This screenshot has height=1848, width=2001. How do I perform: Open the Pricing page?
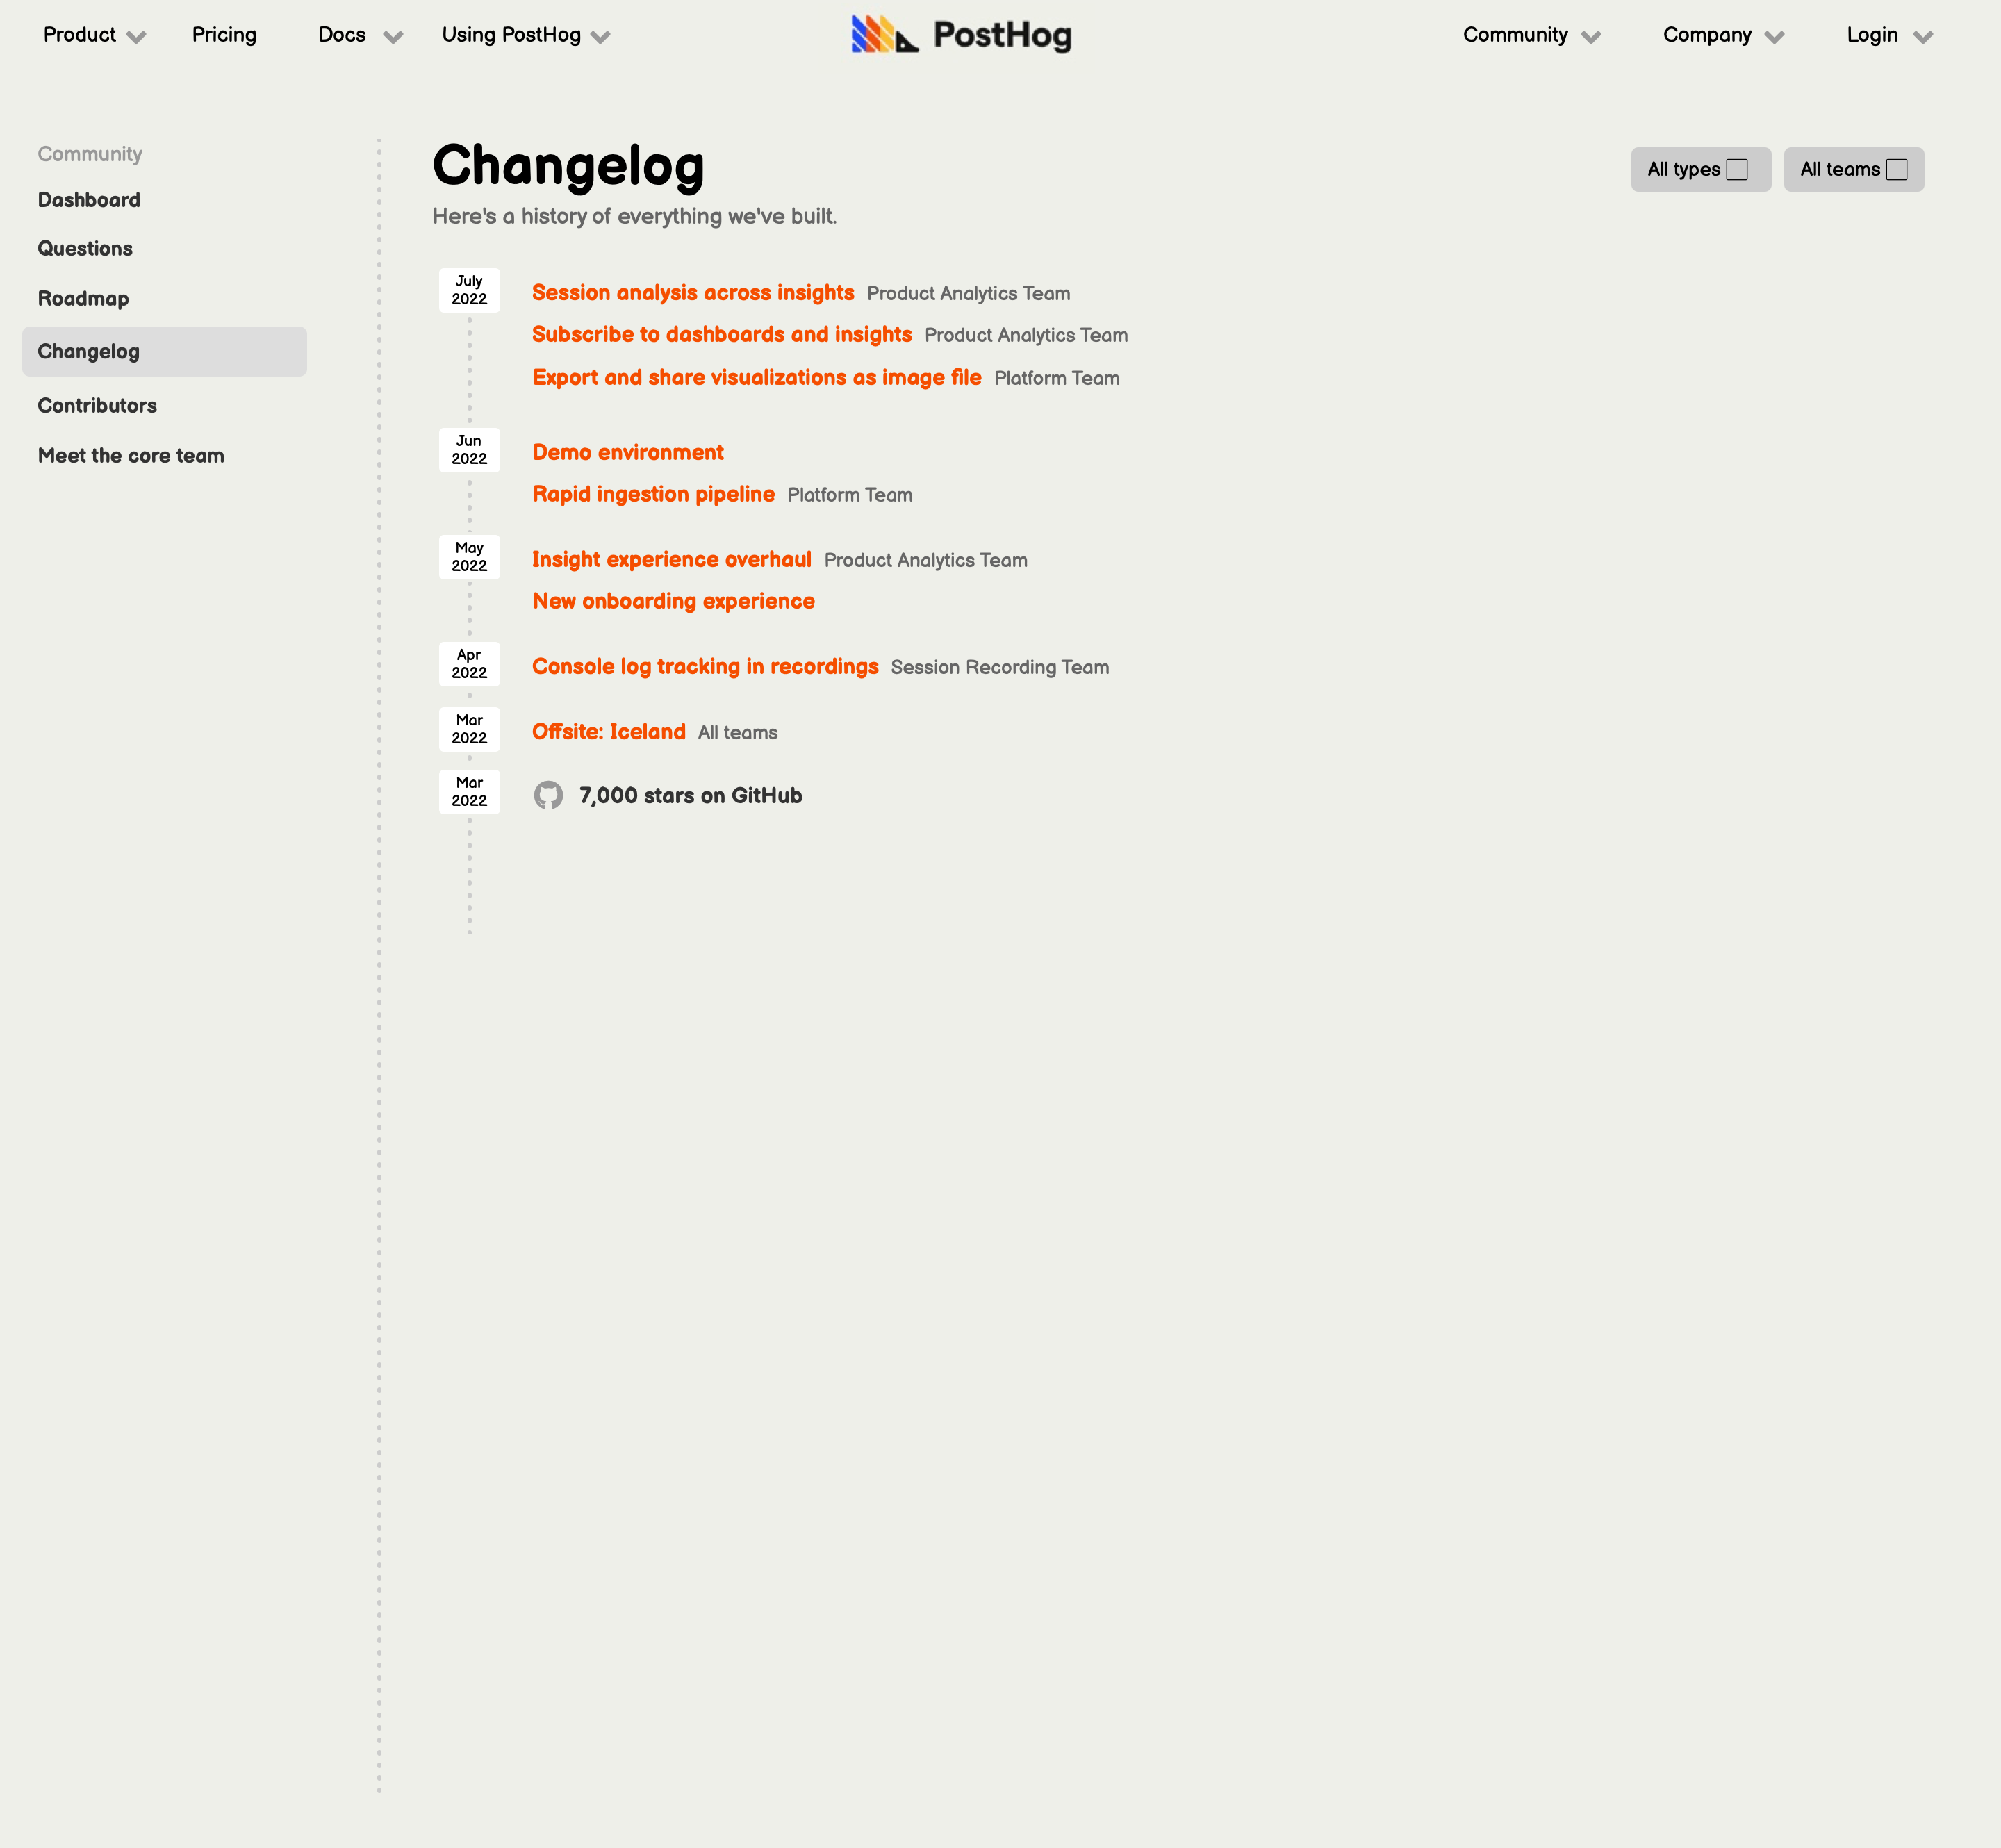[x=224, y=35]
